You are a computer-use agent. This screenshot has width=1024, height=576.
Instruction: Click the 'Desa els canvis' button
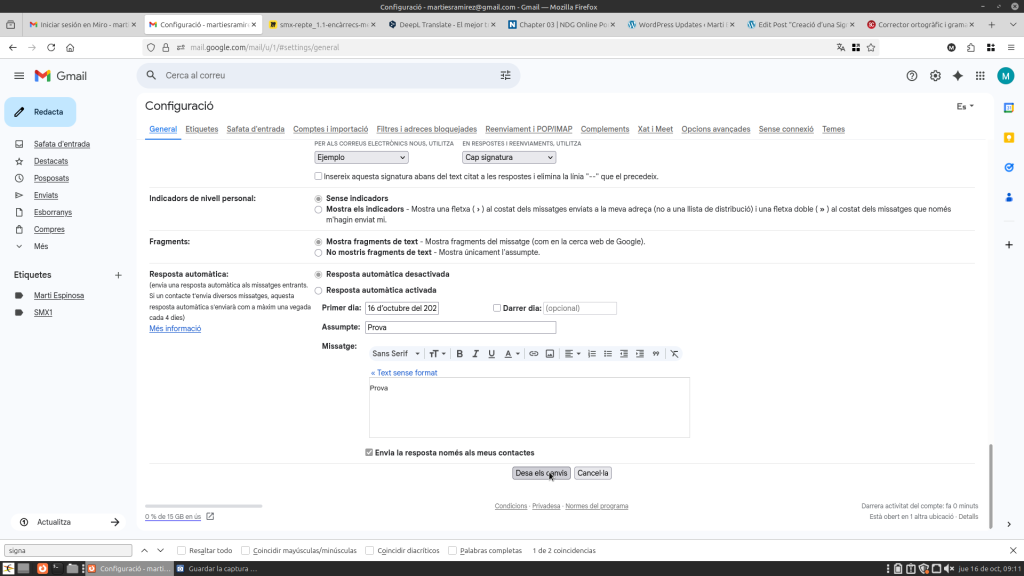tap(541, 473)
